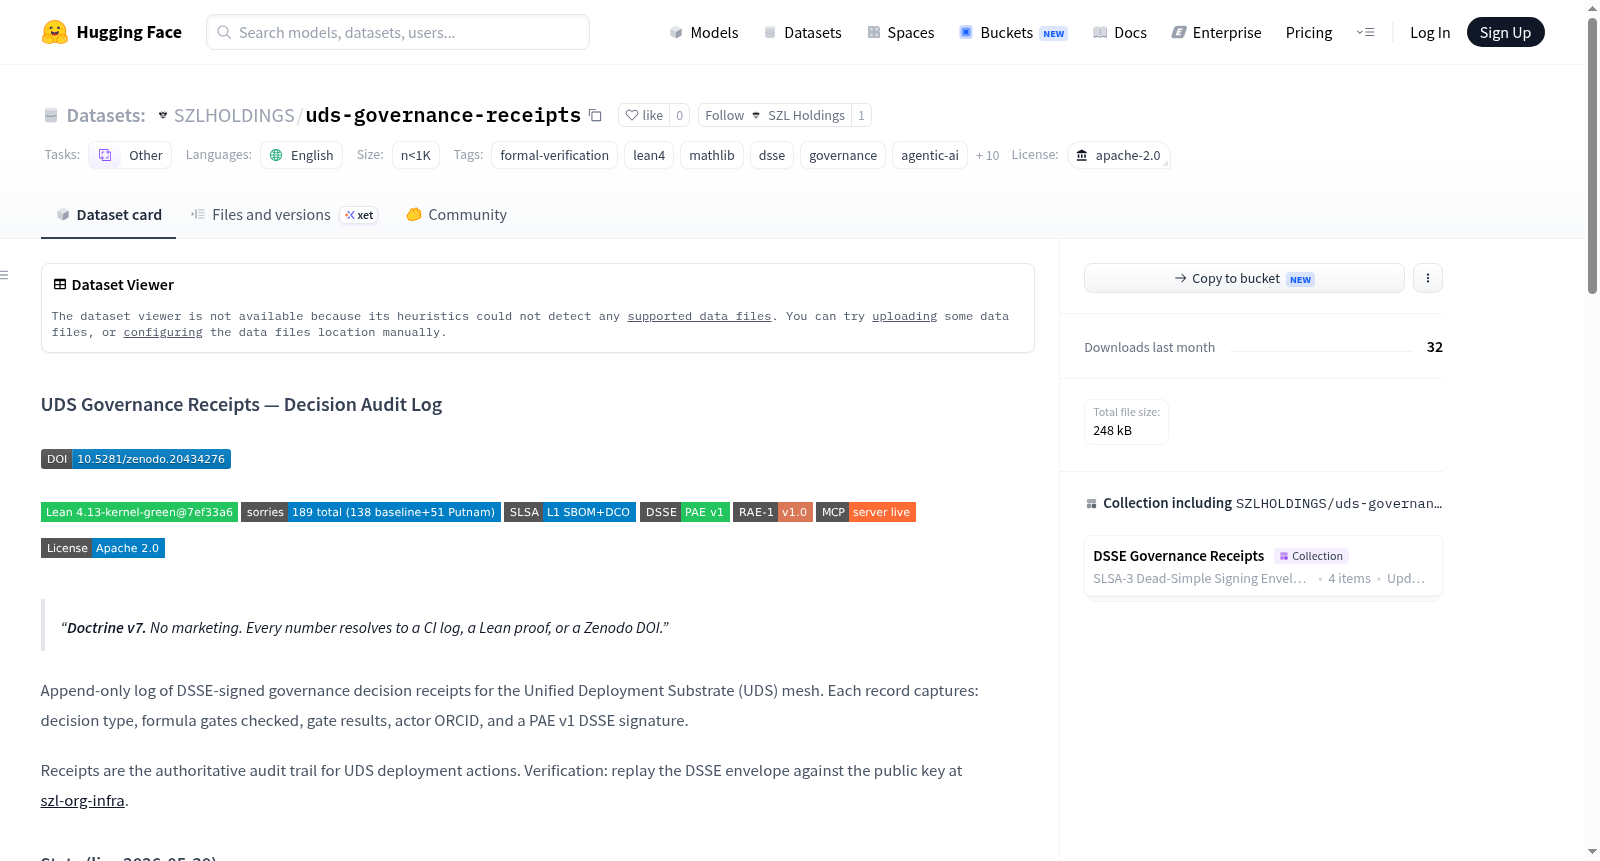Image resolution: width=1600 pixels, height=861 pixels.
Task: Open the Docs page
Action: point(1119,32)
